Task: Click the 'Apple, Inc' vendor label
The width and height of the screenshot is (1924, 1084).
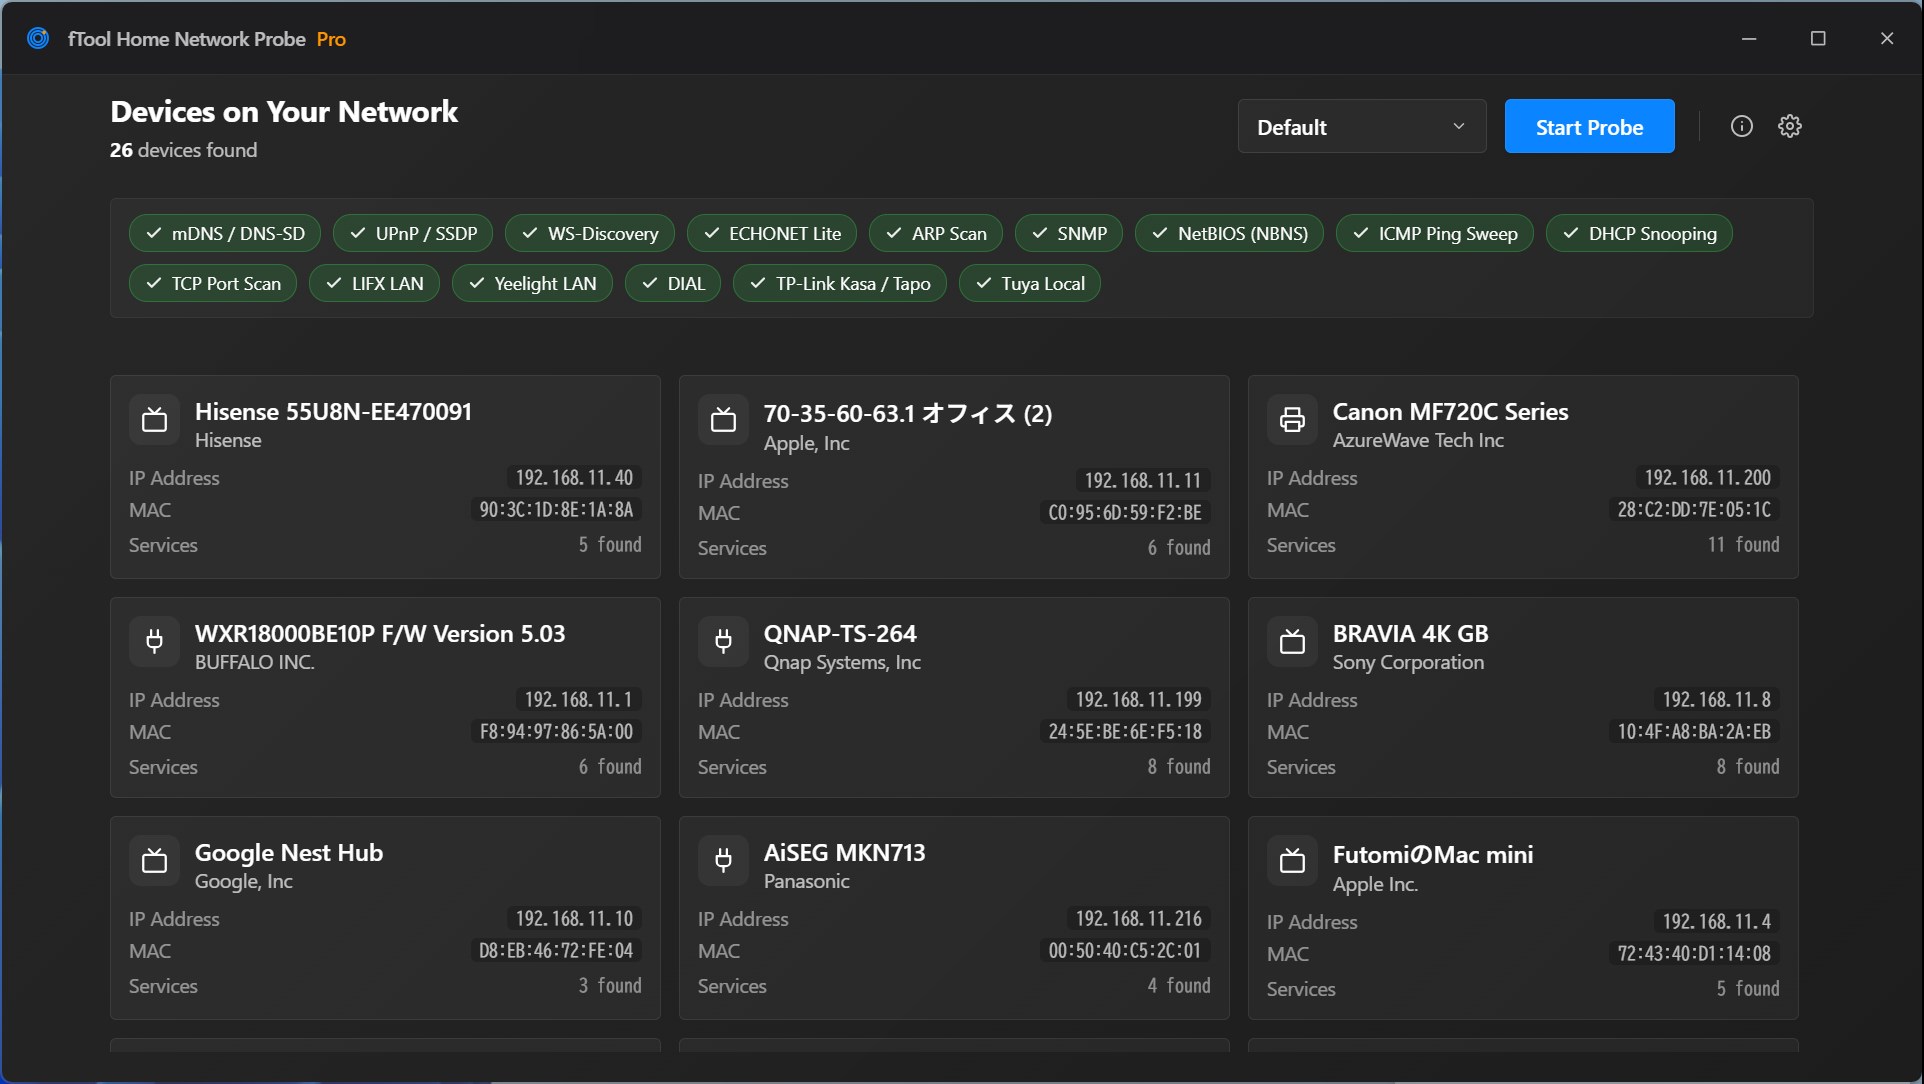Action: coord(806,443)
